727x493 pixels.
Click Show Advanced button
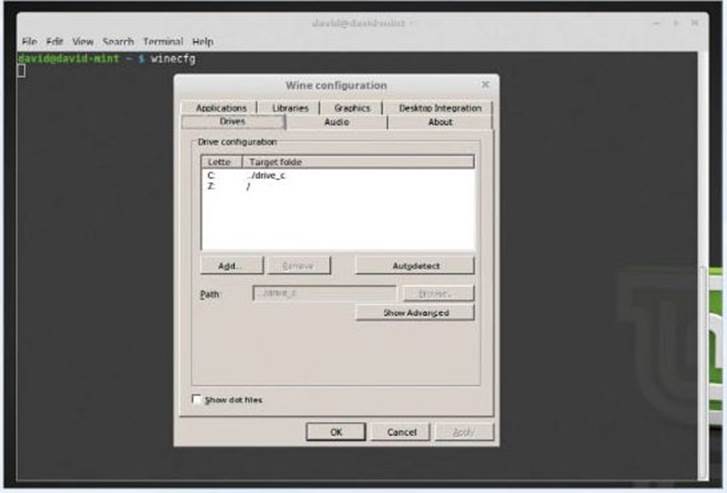tap(415, 313)
